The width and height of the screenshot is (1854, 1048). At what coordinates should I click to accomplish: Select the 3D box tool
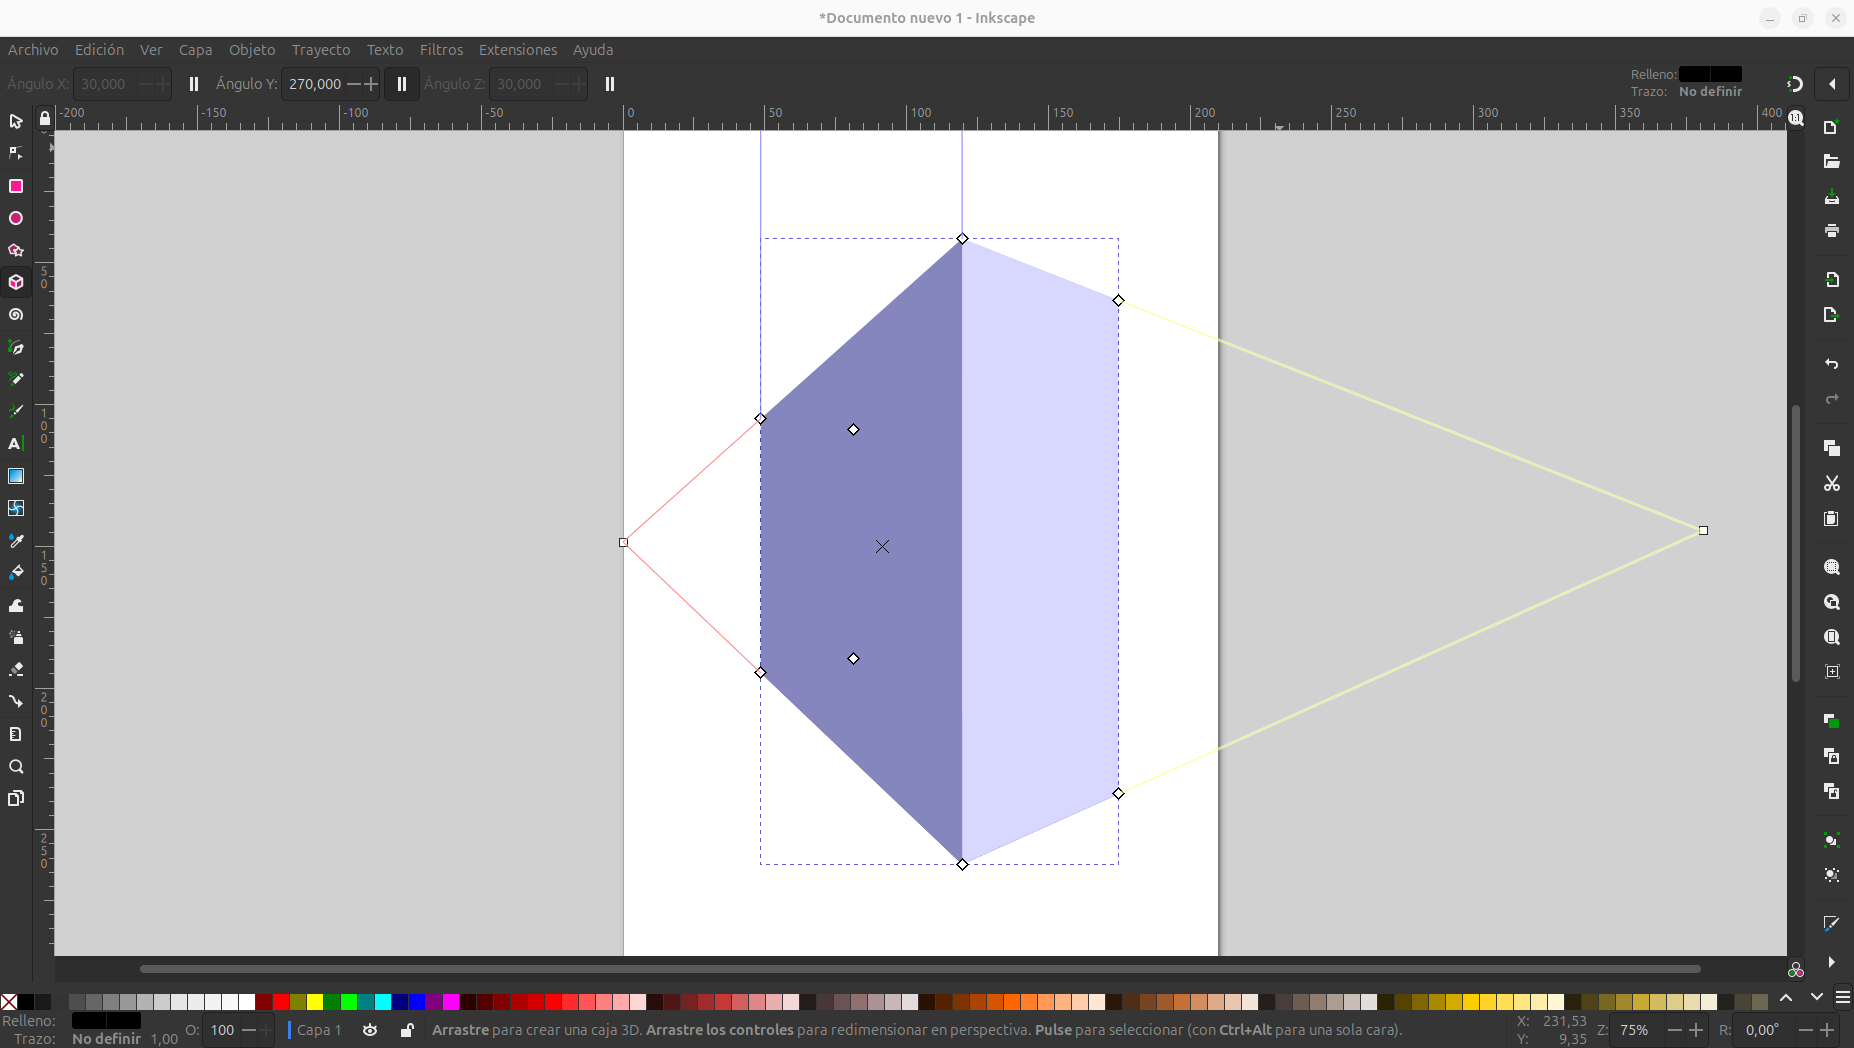point(16,282)
